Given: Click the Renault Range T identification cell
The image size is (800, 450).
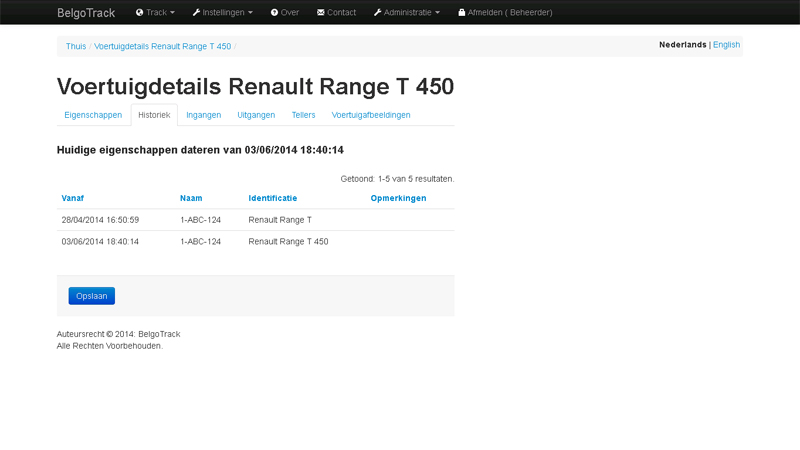Looking at the screenshot, I should 280,220.
